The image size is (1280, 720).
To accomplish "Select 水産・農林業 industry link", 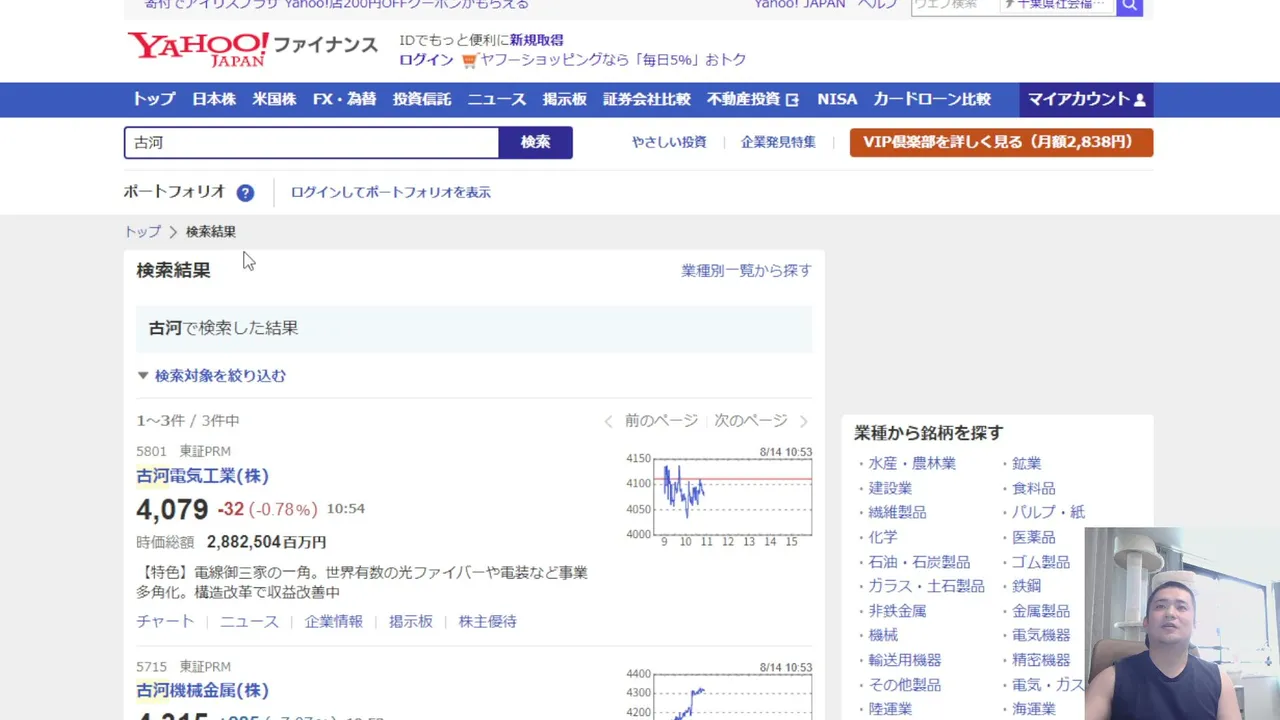I will pos(912,463).
